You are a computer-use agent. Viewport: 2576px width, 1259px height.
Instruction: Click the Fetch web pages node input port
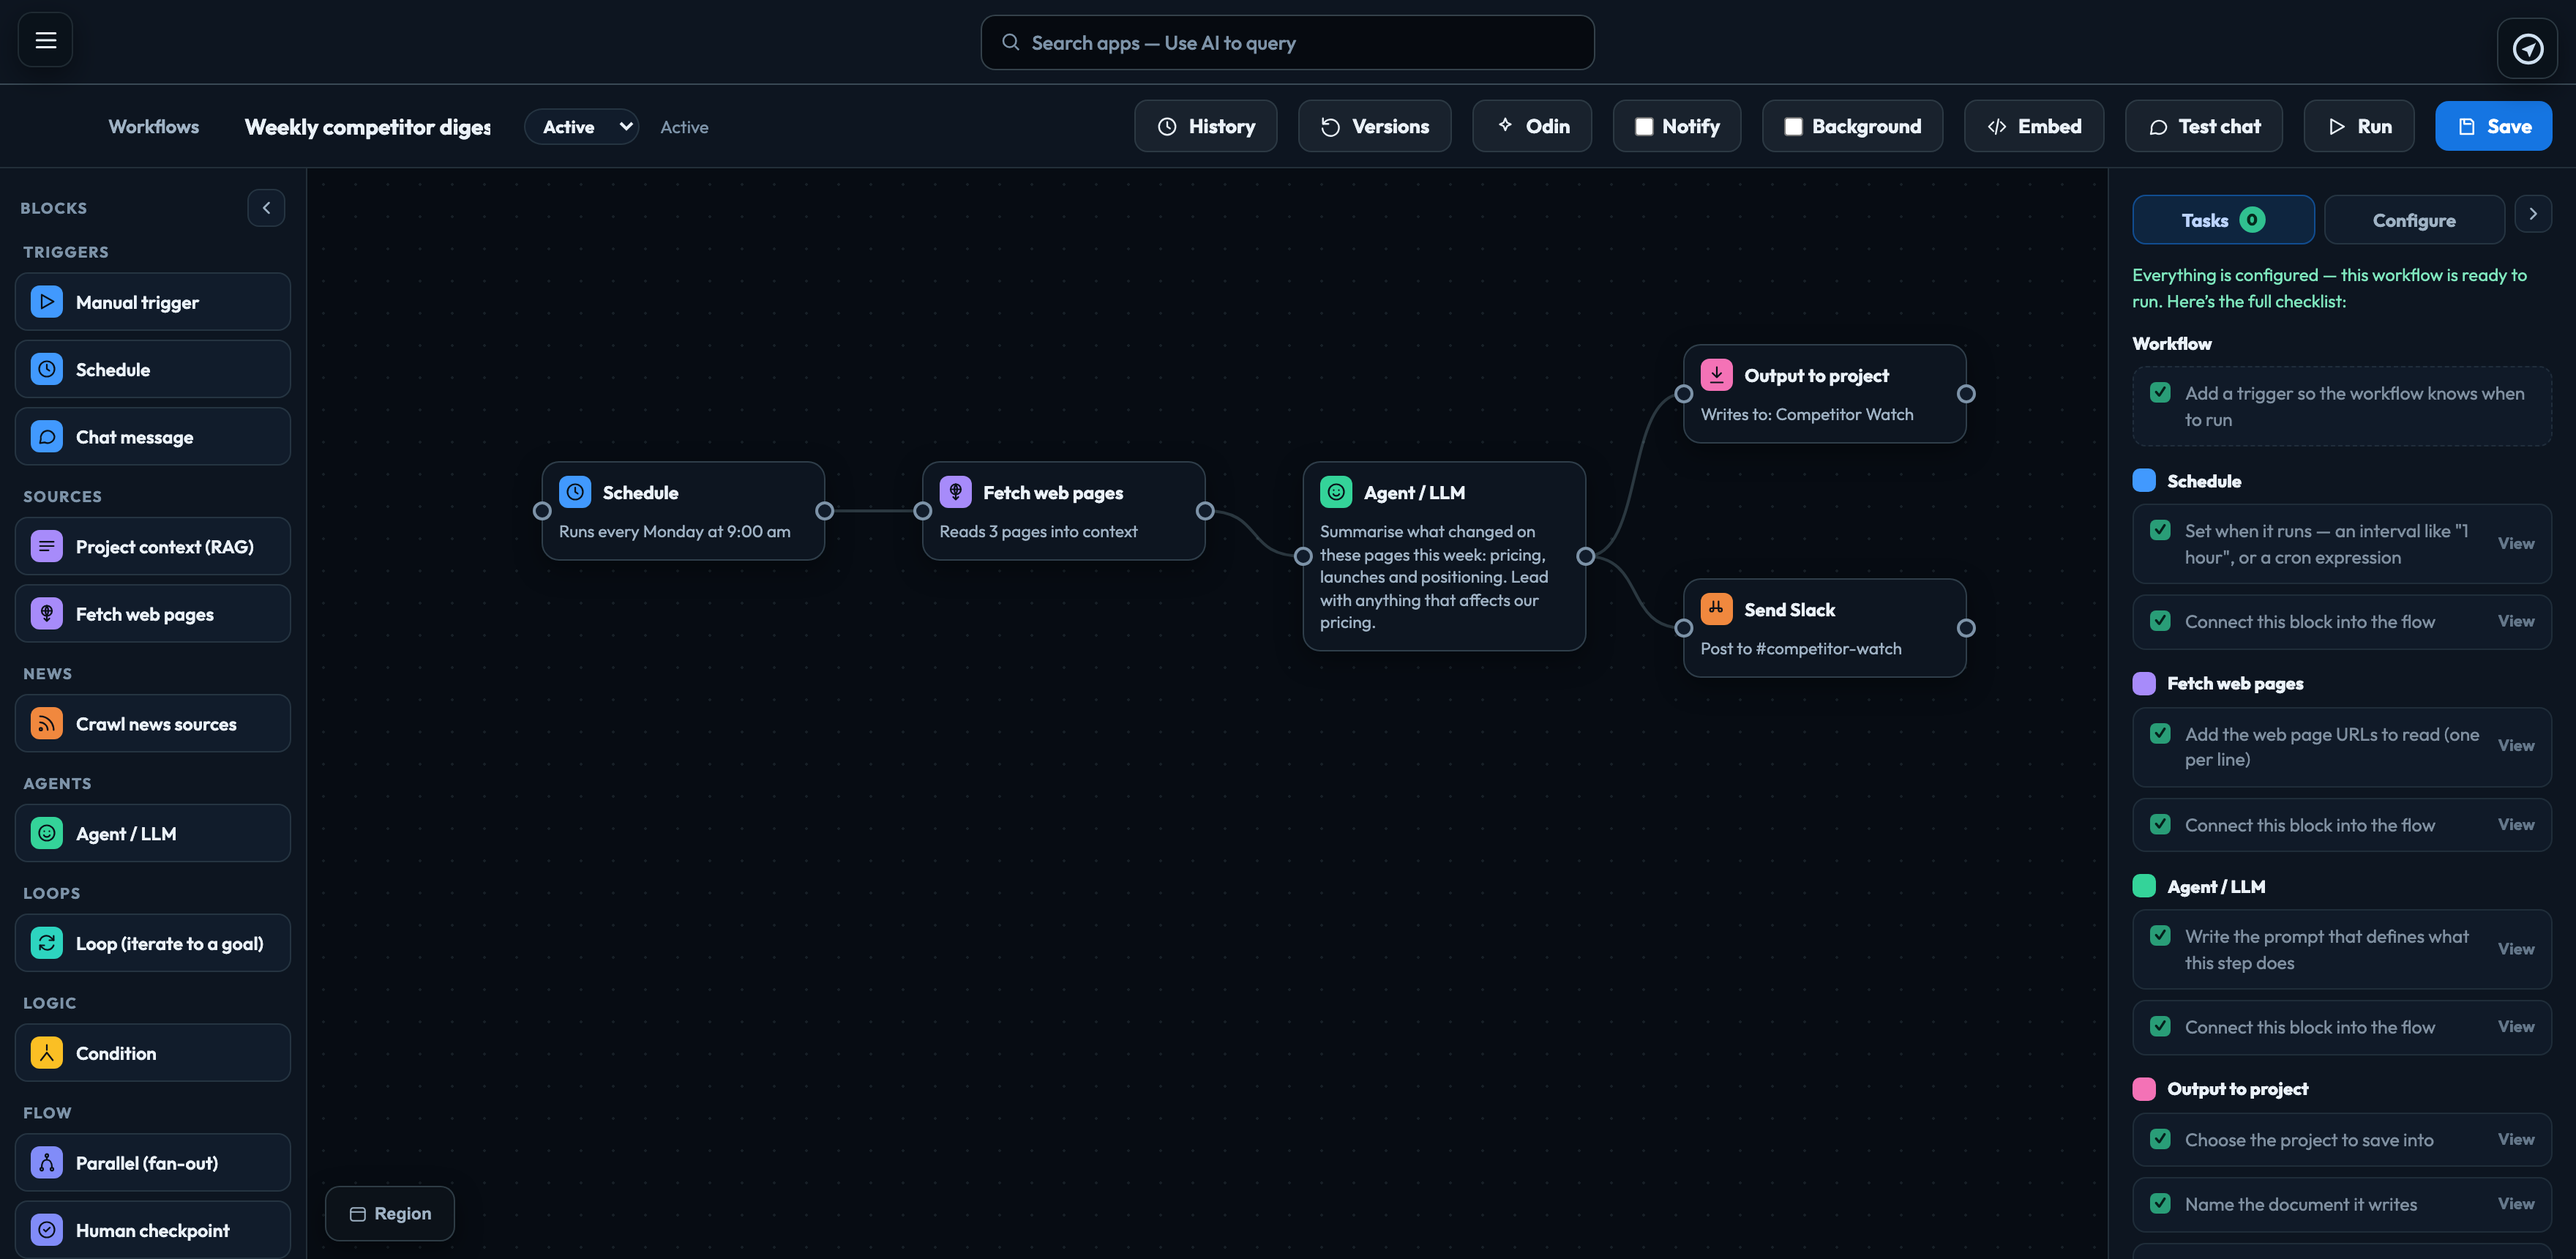922,511
